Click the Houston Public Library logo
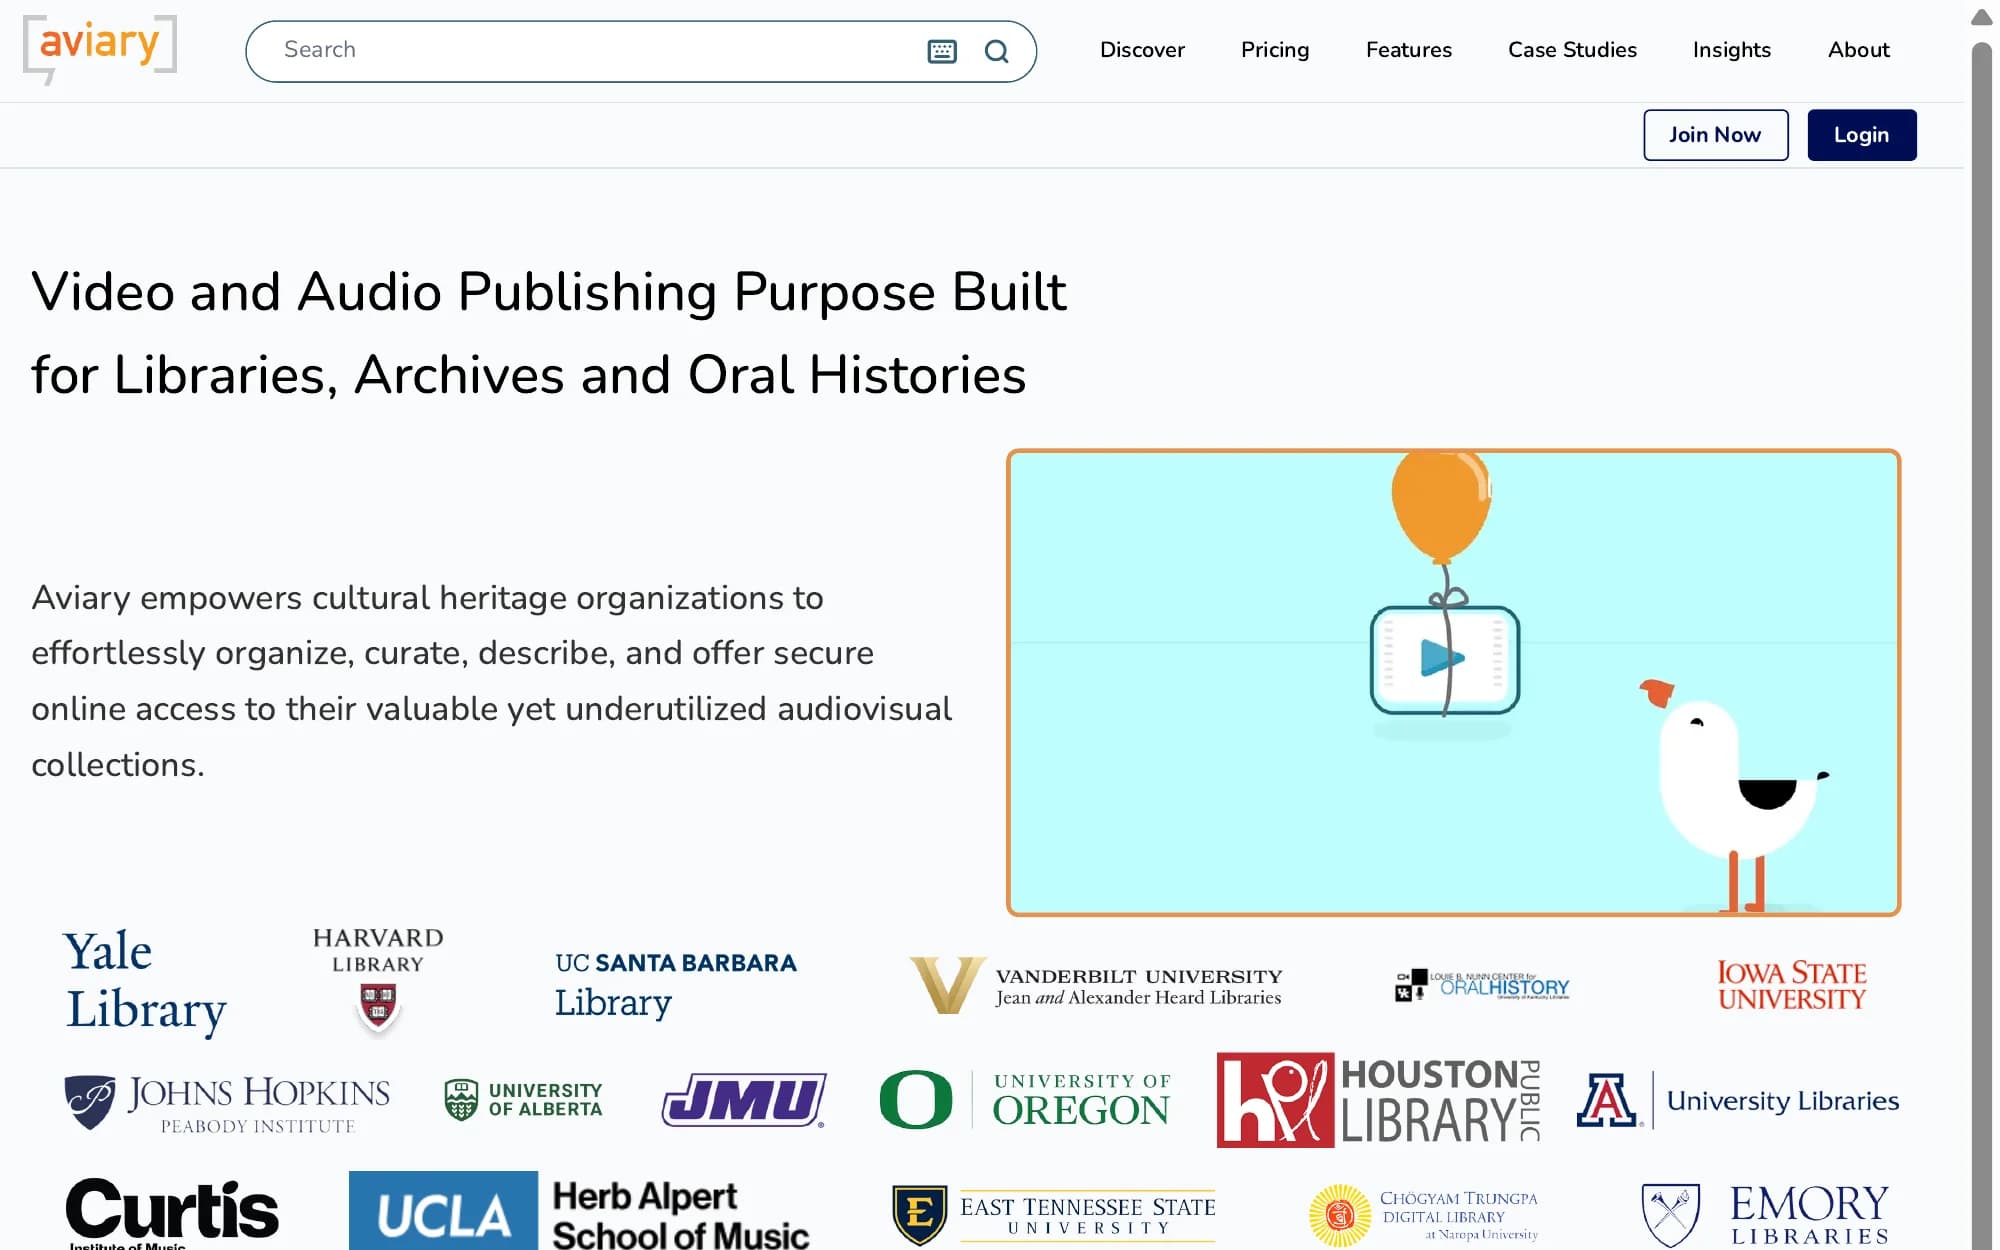 pos(1379,1100)
